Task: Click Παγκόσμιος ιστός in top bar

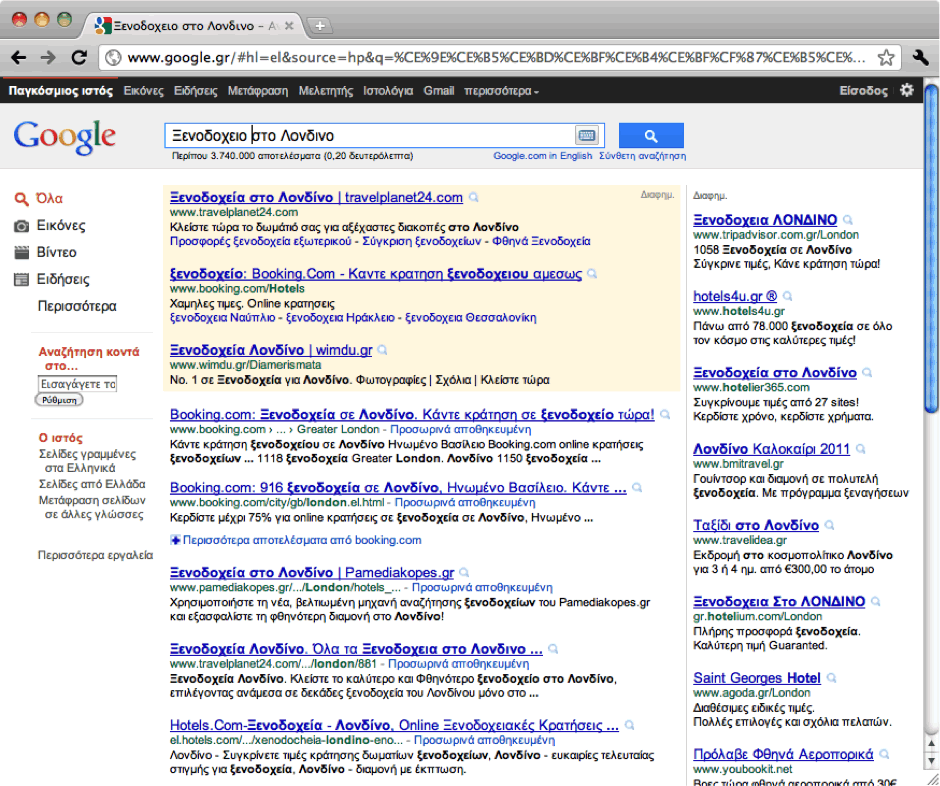Action: pos(61,91)
